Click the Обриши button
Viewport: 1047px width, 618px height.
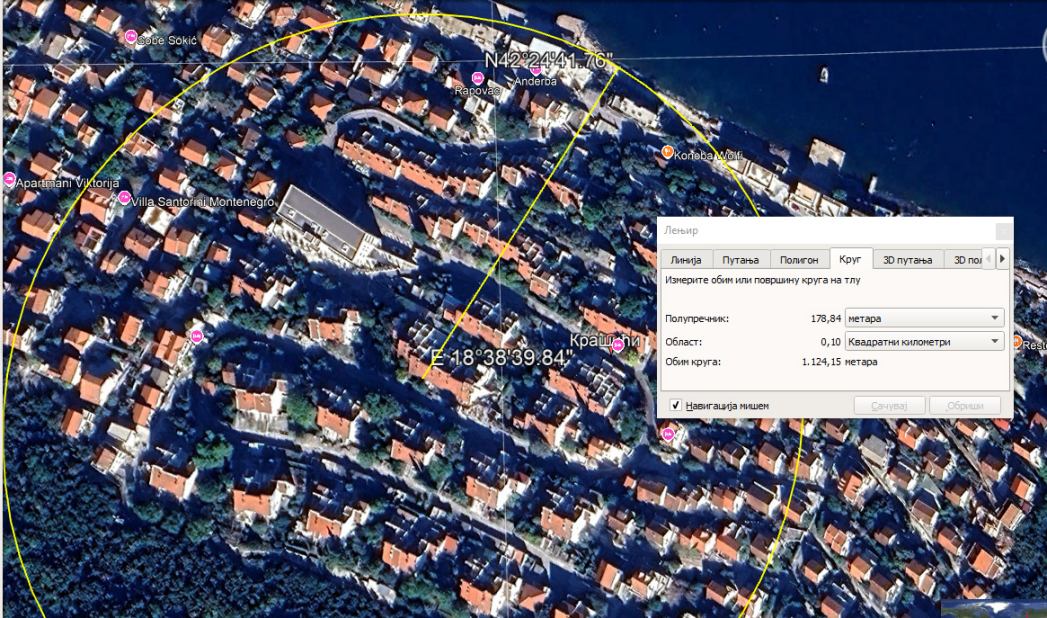(x=965, y=405)
